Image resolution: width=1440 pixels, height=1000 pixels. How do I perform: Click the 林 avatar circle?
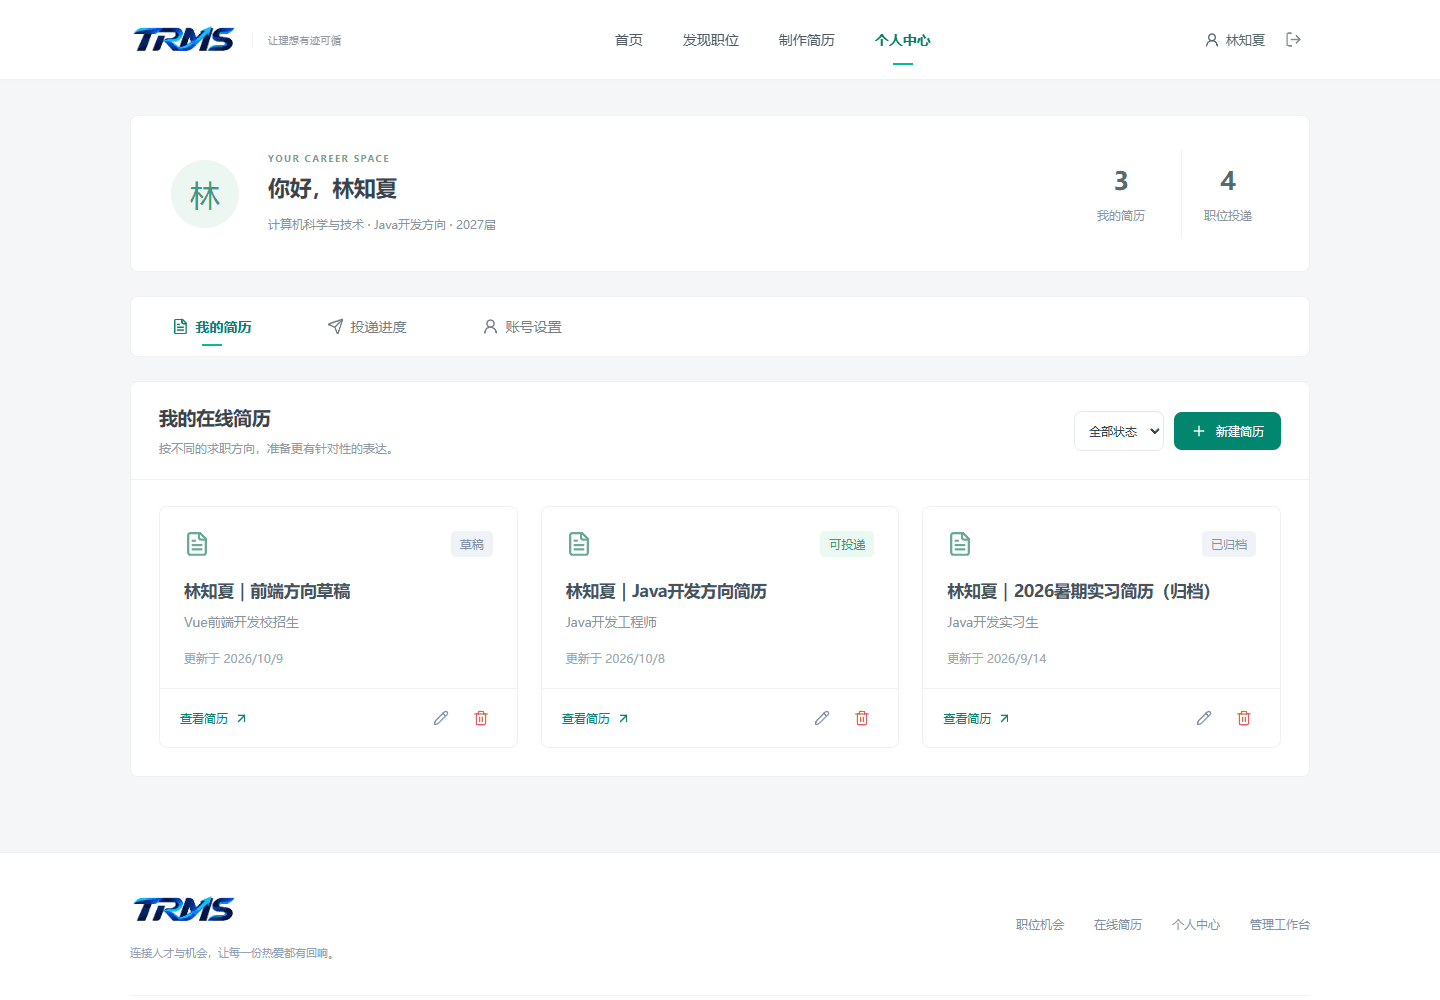tap(205, 194)
